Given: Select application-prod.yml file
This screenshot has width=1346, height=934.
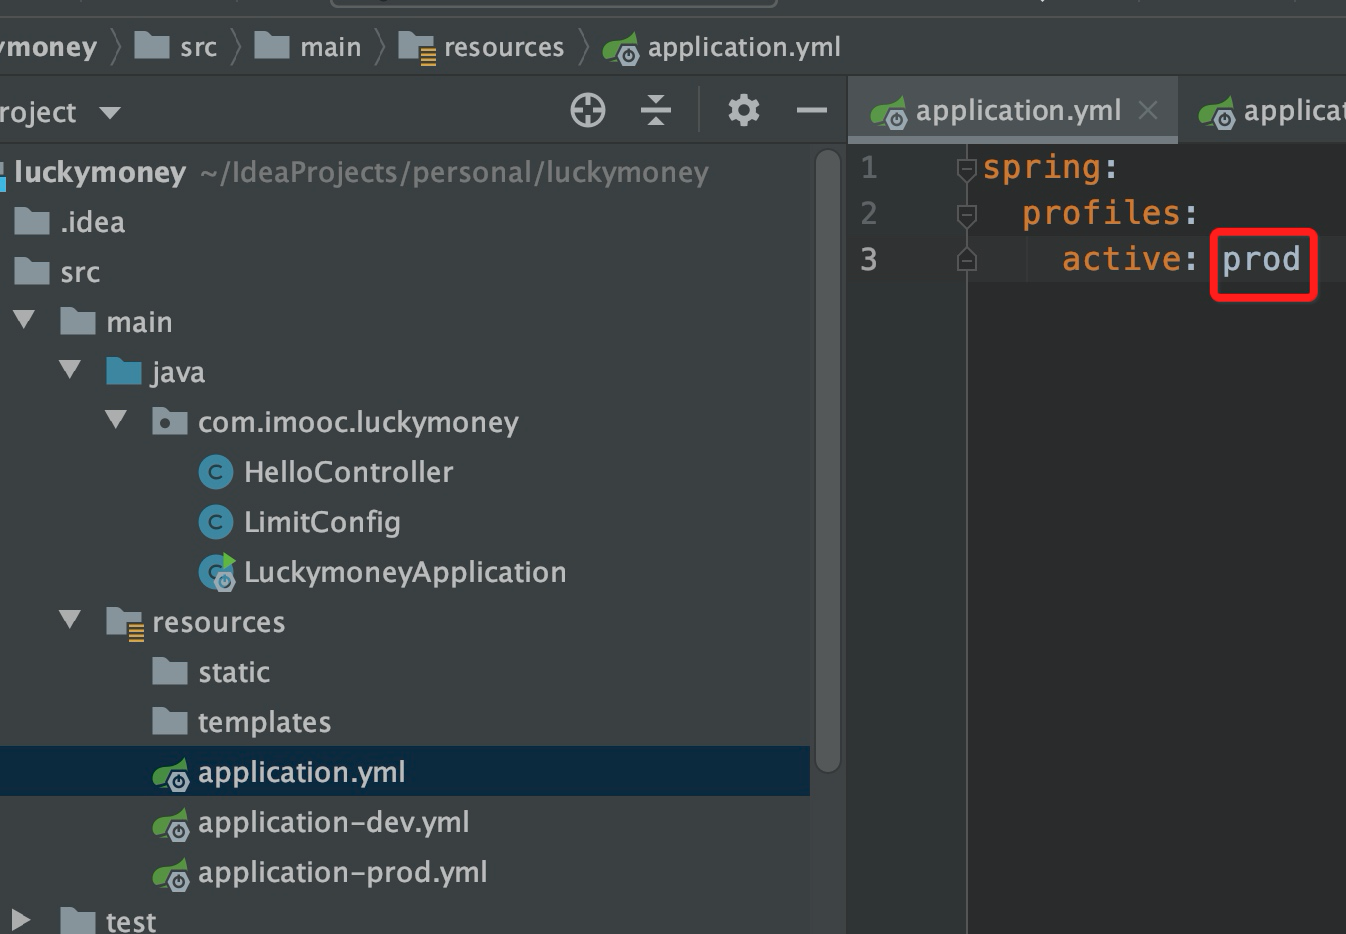Looking at the screenshot, I should click(x=342, y=872).
